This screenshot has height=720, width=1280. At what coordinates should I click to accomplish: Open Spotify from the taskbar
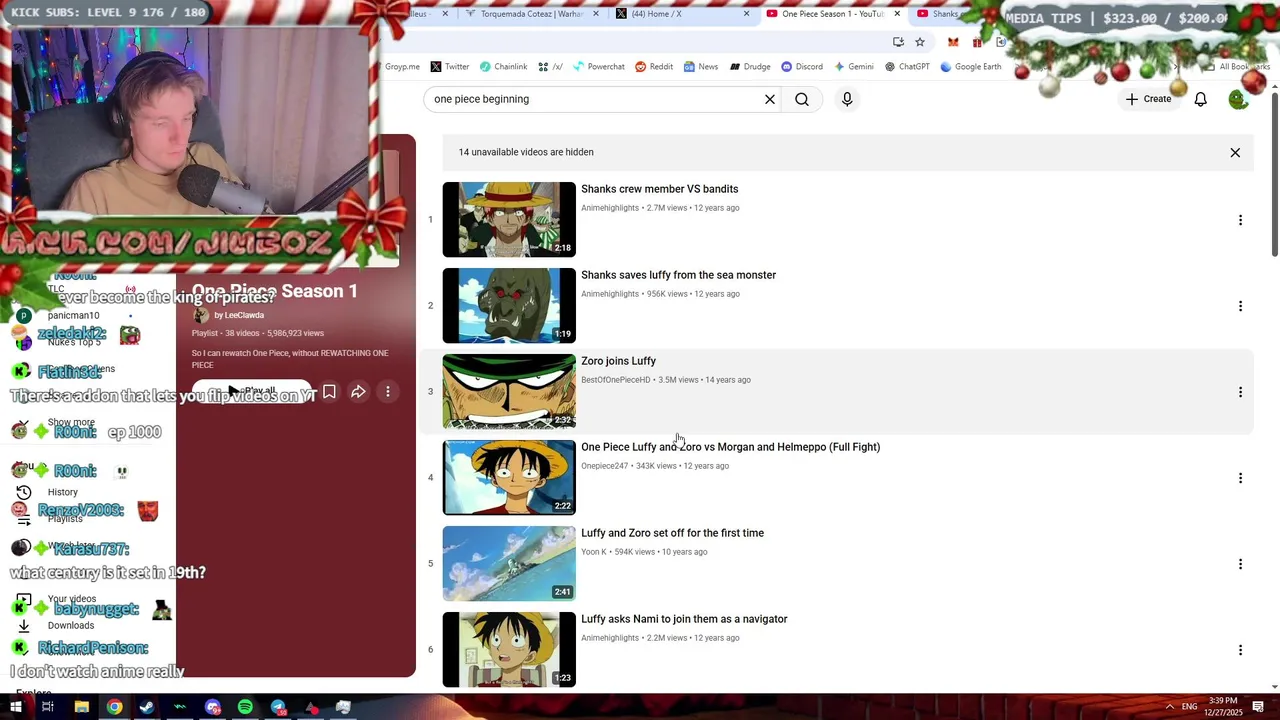pyautogui.click(x=245, y=707)
